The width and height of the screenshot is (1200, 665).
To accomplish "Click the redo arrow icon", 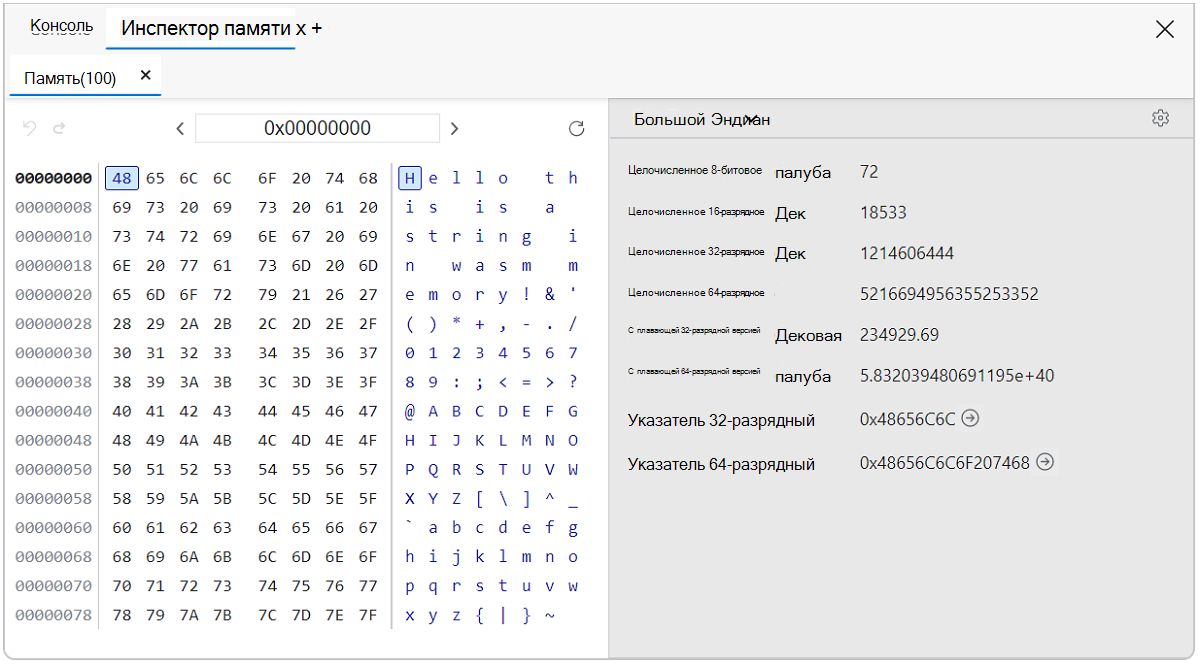I will tap(59, 128).
